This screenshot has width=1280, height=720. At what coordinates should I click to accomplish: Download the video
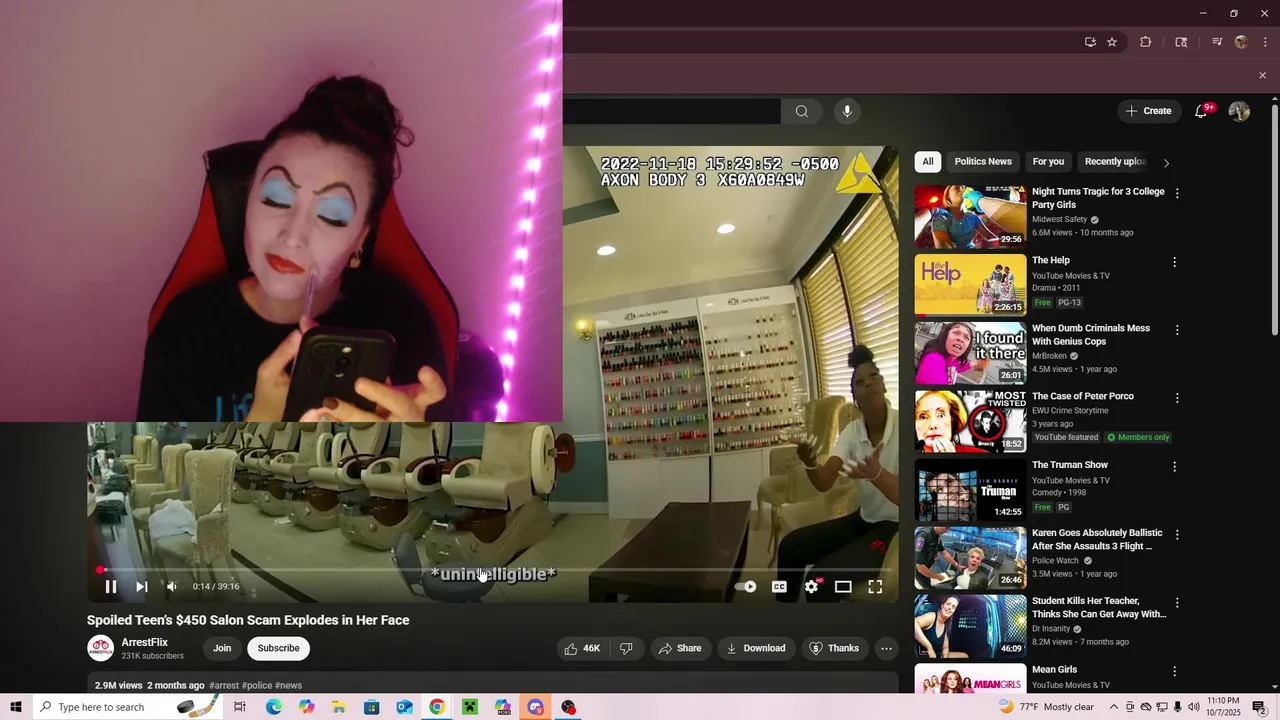click(x=756, y=648)
